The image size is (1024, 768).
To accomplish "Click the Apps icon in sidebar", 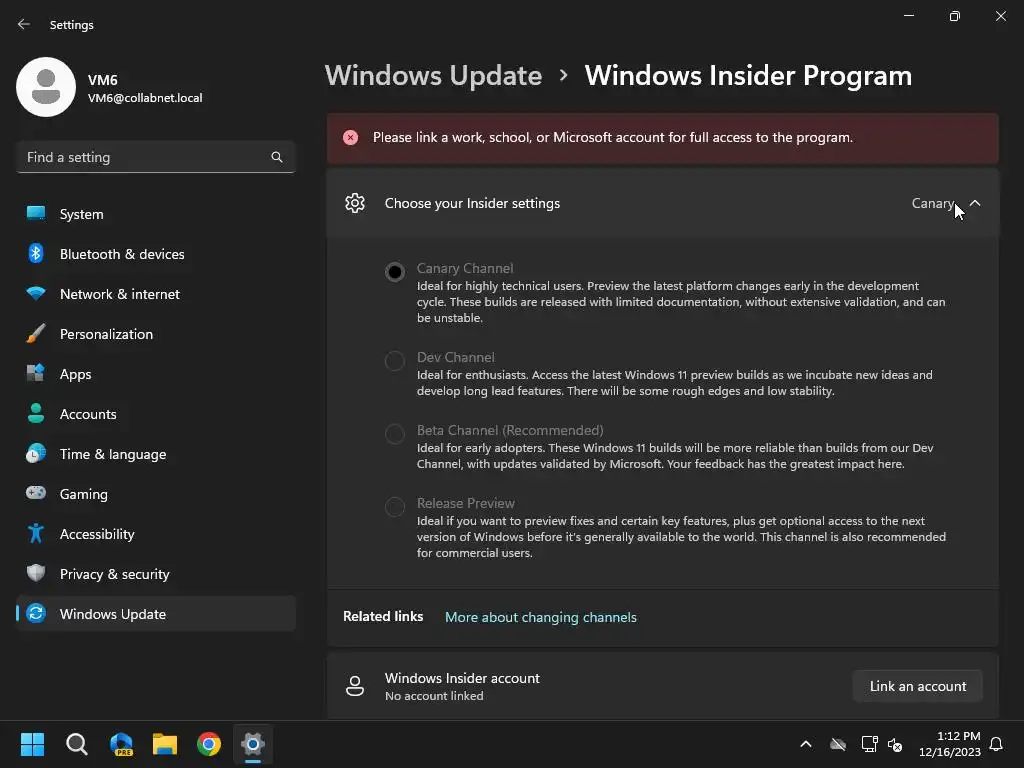I will pyautogui.click(x=36, y=374).
